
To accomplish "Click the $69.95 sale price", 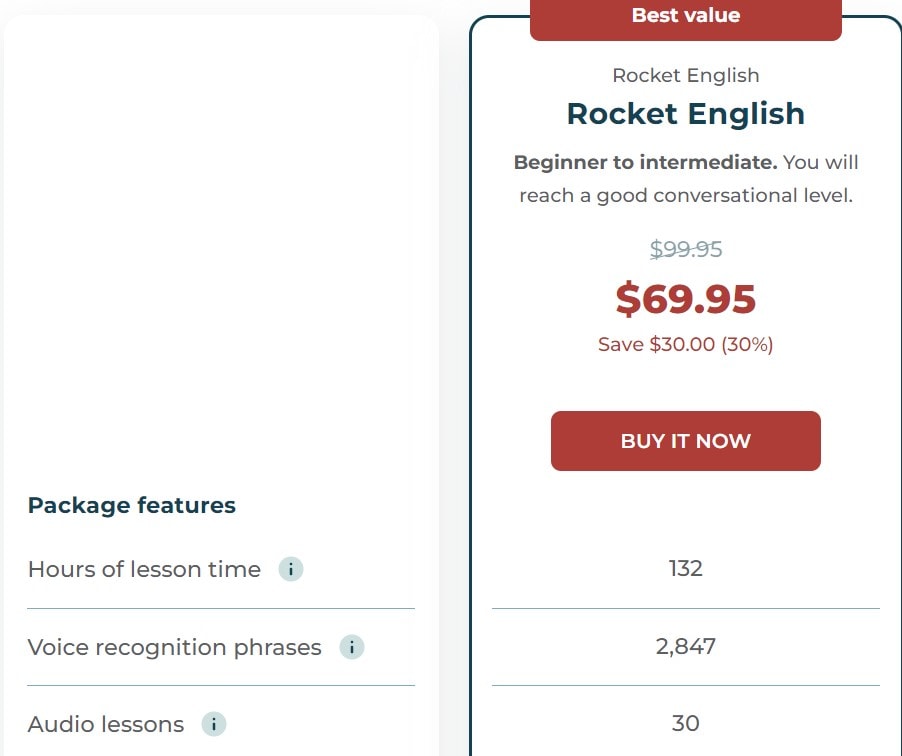I will pyautogui.click(x=685, y=299).
